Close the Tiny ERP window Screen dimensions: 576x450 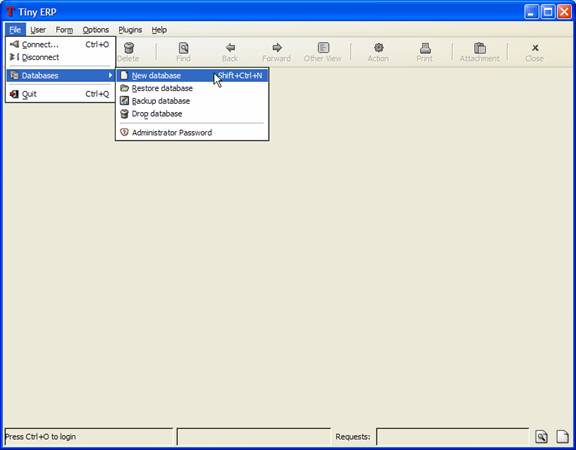564,12
